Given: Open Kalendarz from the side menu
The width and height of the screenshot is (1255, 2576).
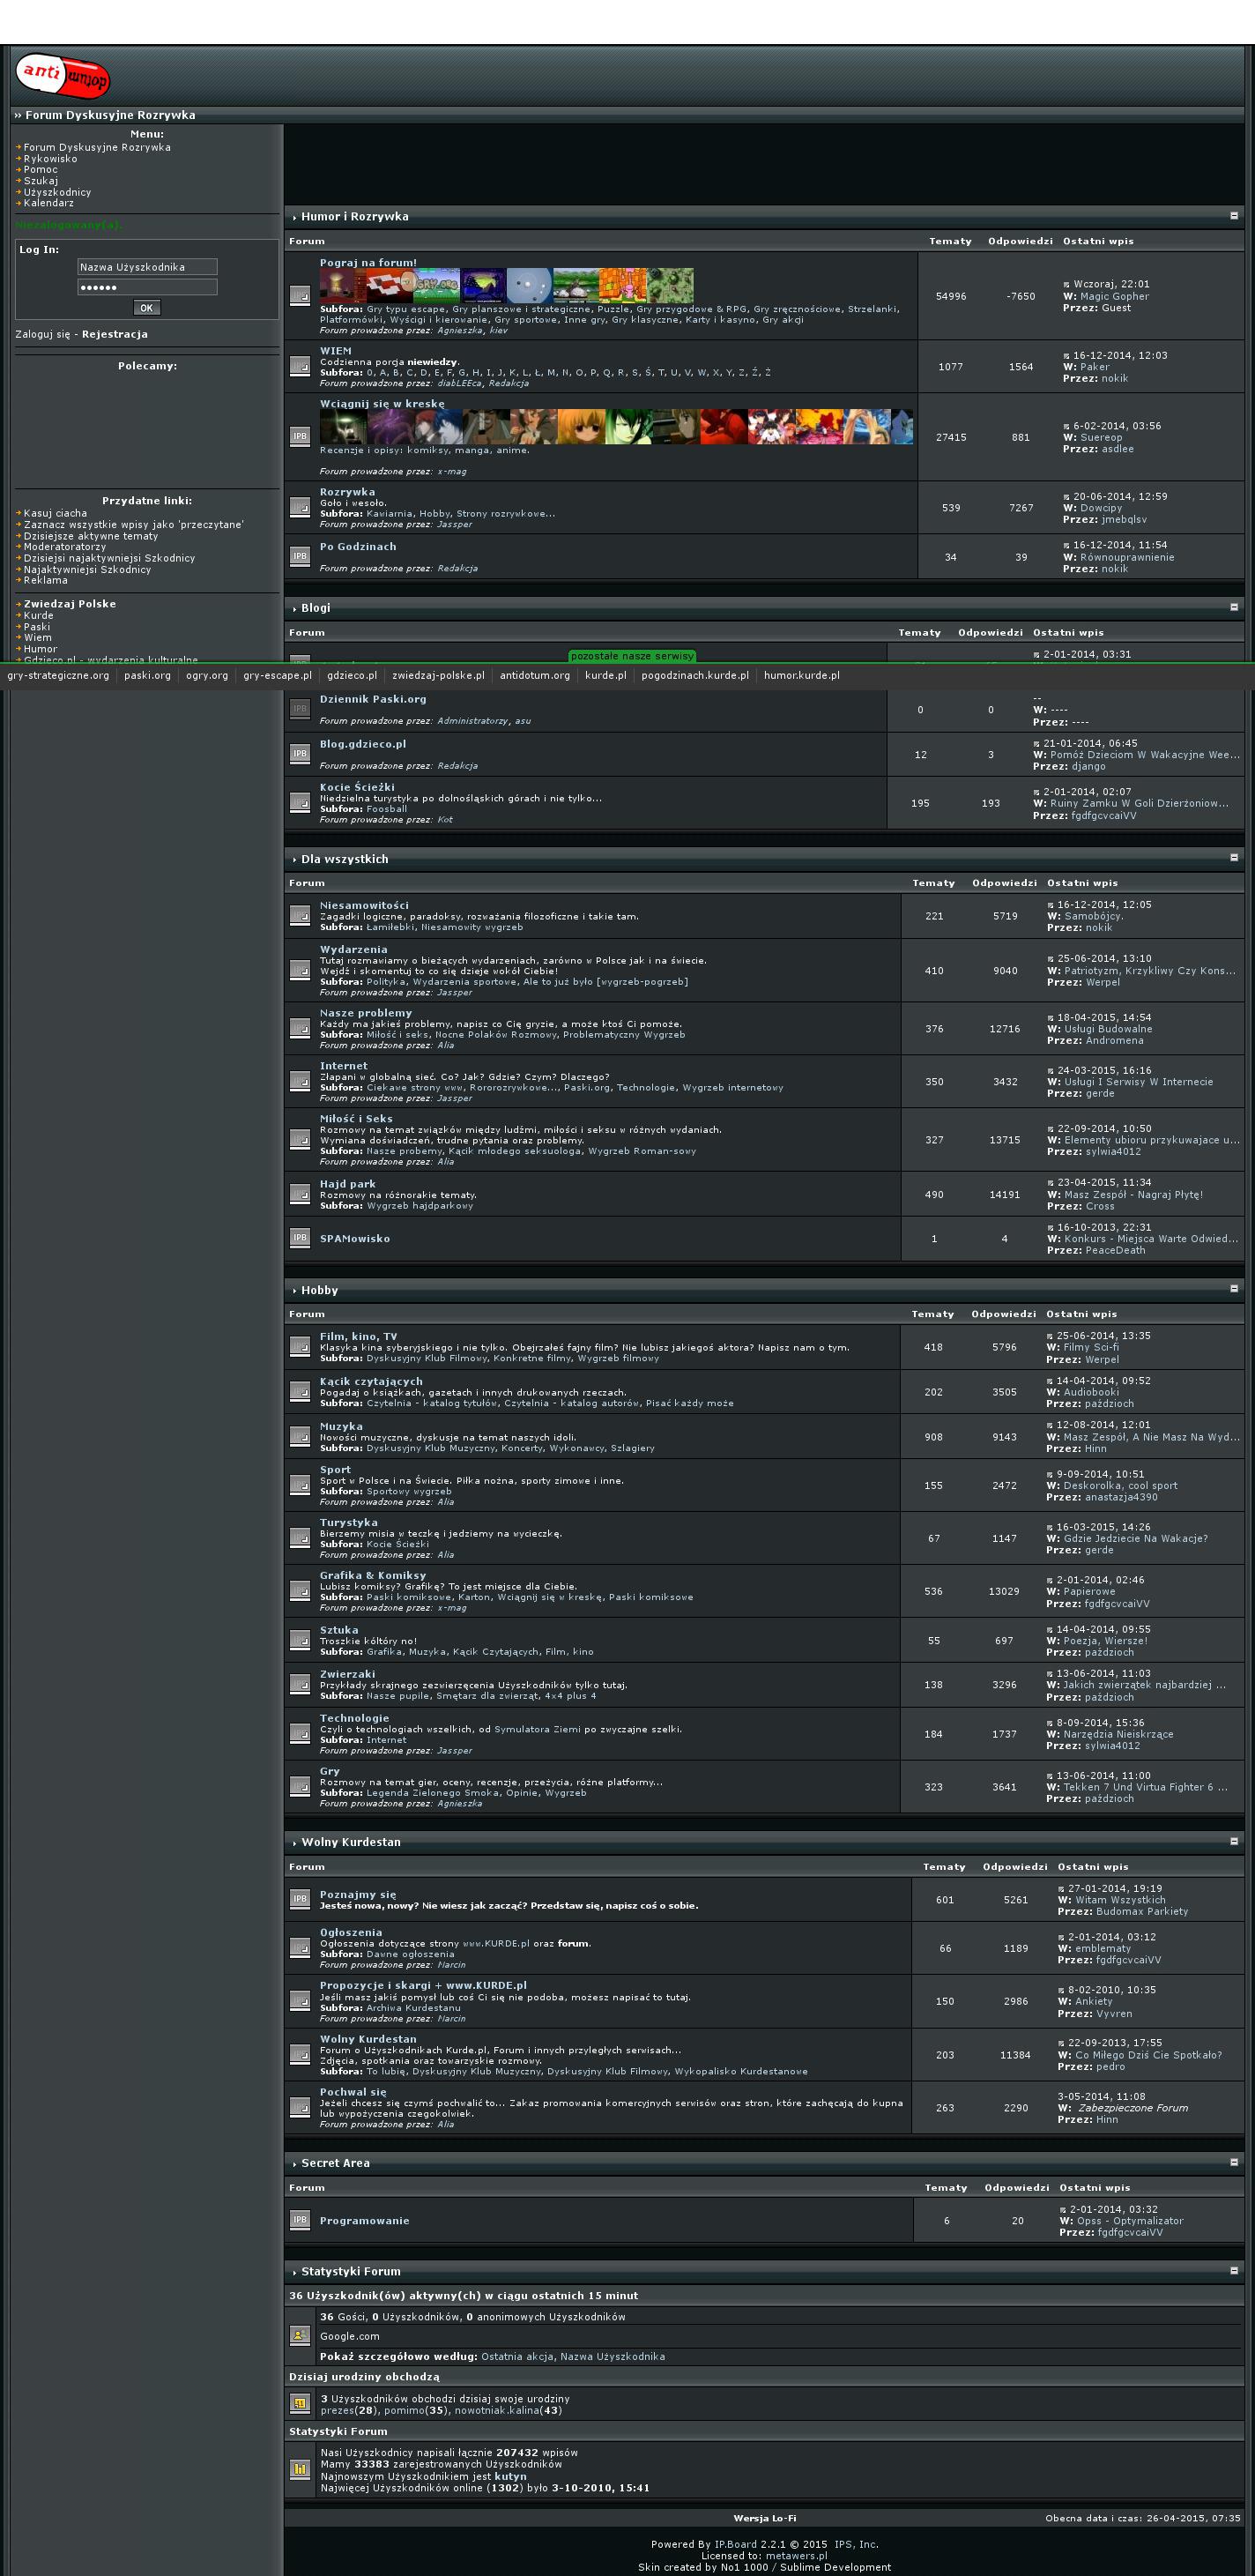Looking at the screenshot, I should 49,203.
